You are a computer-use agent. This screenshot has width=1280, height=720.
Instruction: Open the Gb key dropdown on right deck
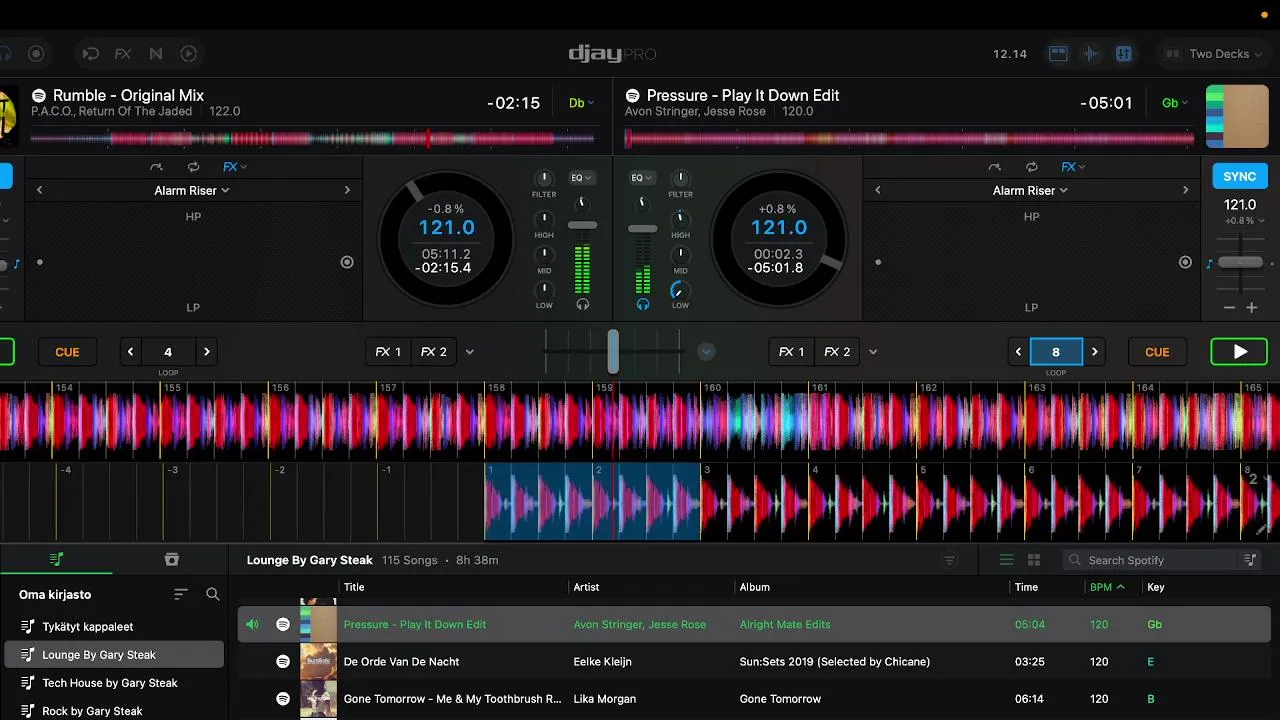[1174, 103]
